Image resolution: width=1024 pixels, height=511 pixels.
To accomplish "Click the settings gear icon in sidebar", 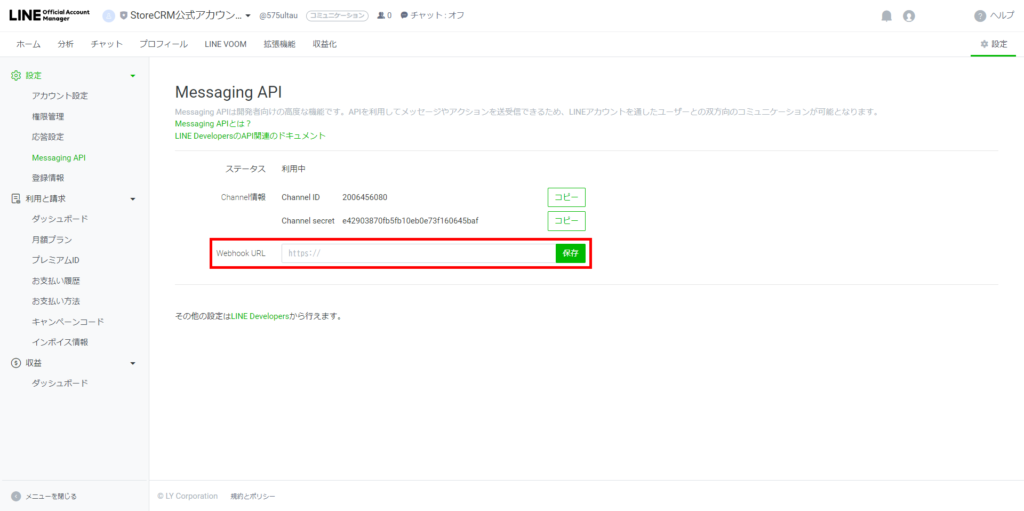I will click(x=16, y=76).
